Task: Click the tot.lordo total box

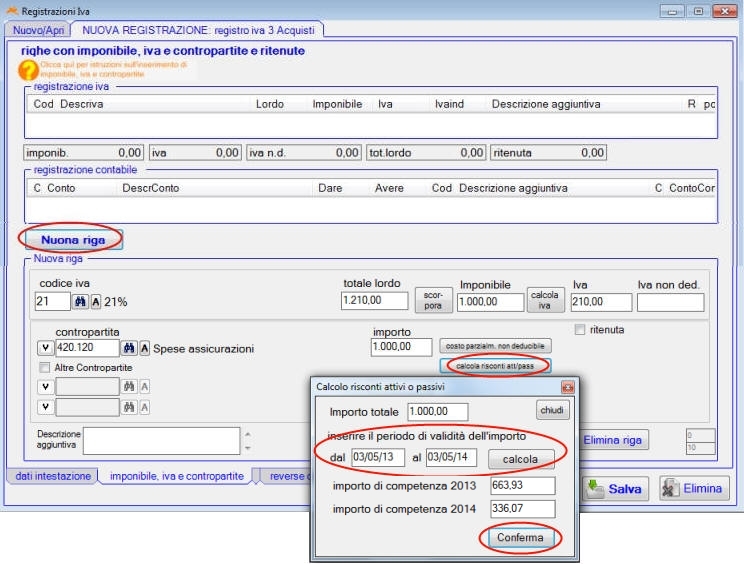Action: 426,153
